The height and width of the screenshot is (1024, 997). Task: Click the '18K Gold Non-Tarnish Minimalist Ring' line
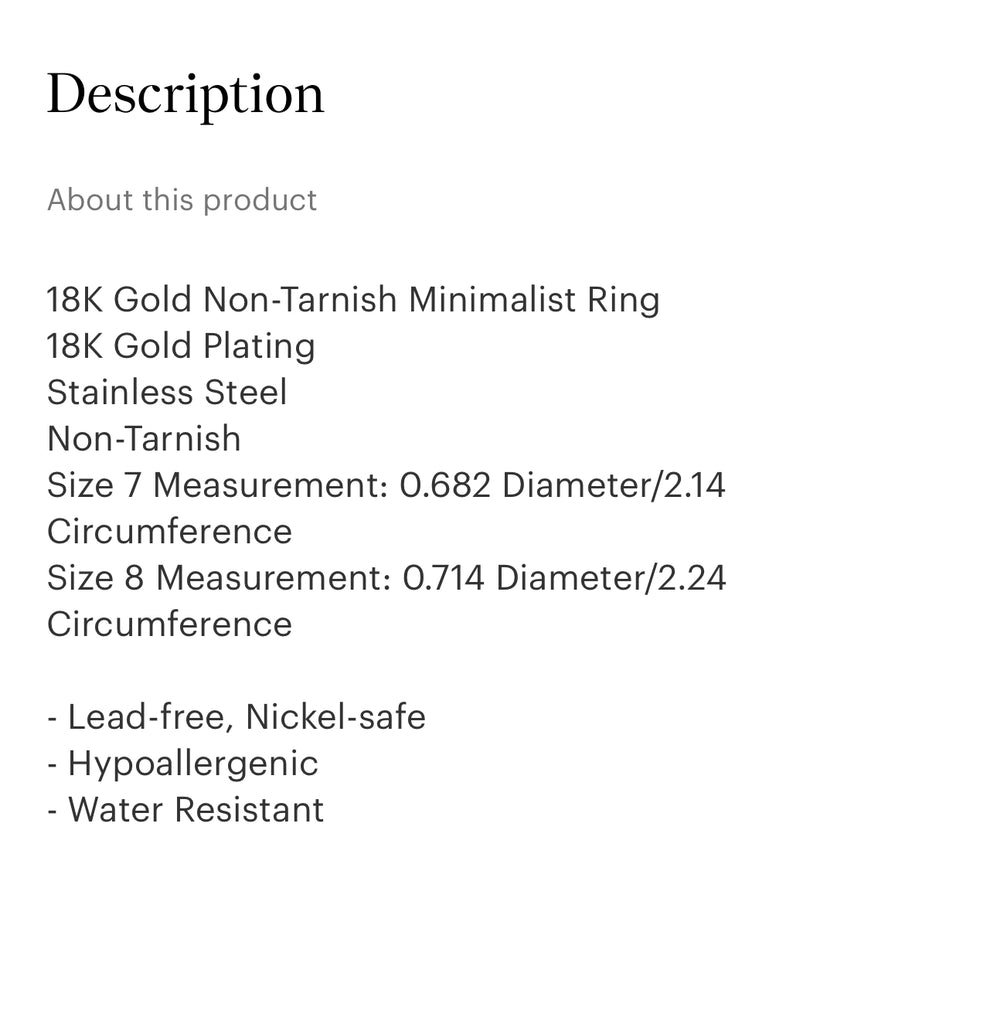[x=353, y=300]
